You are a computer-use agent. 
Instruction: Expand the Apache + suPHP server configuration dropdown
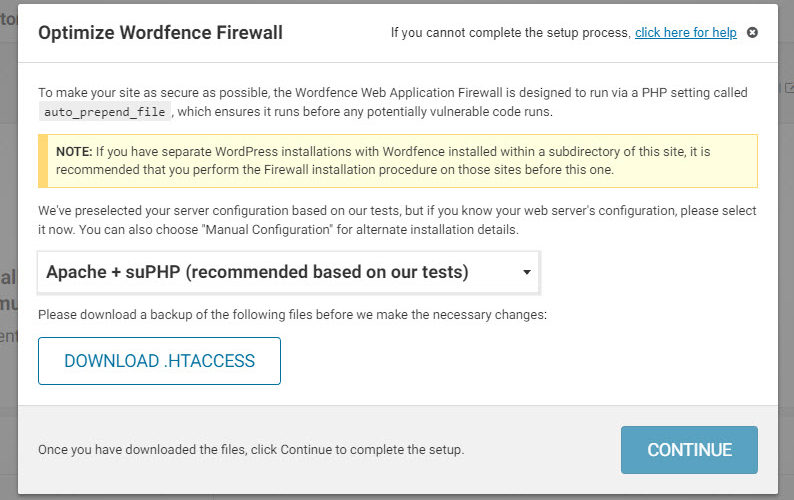[288, 272]
